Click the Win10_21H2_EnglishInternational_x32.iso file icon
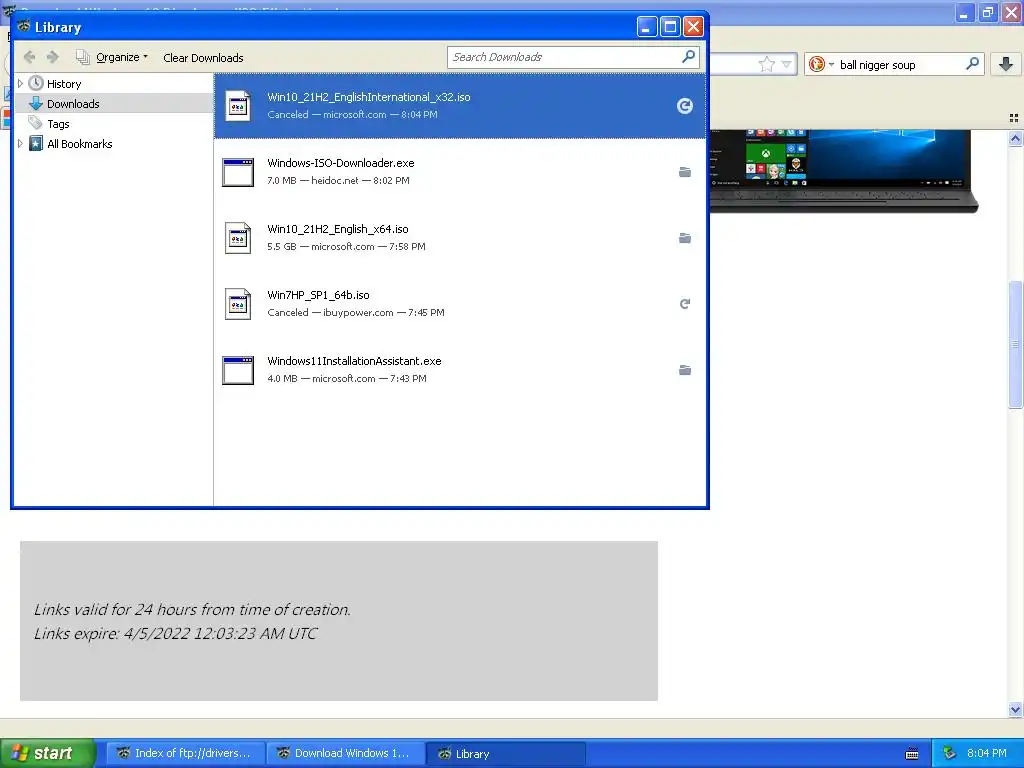The width and height of the screenshot is (1024, 768). tap(238, 106)
